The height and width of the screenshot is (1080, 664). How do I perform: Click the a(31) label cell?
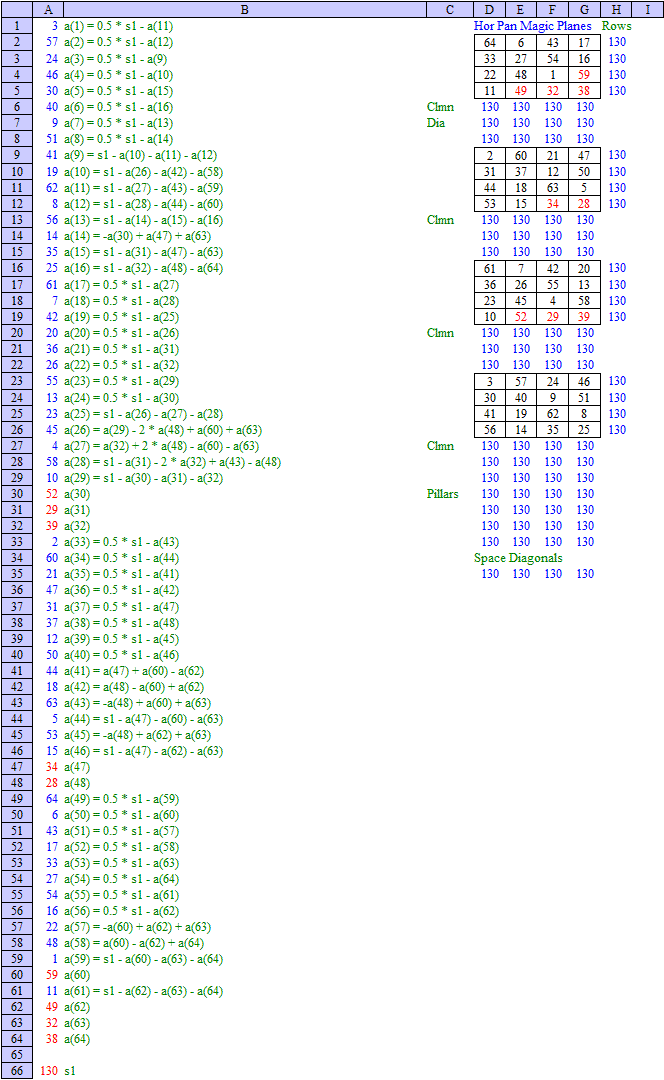click(x=77, y=510)
